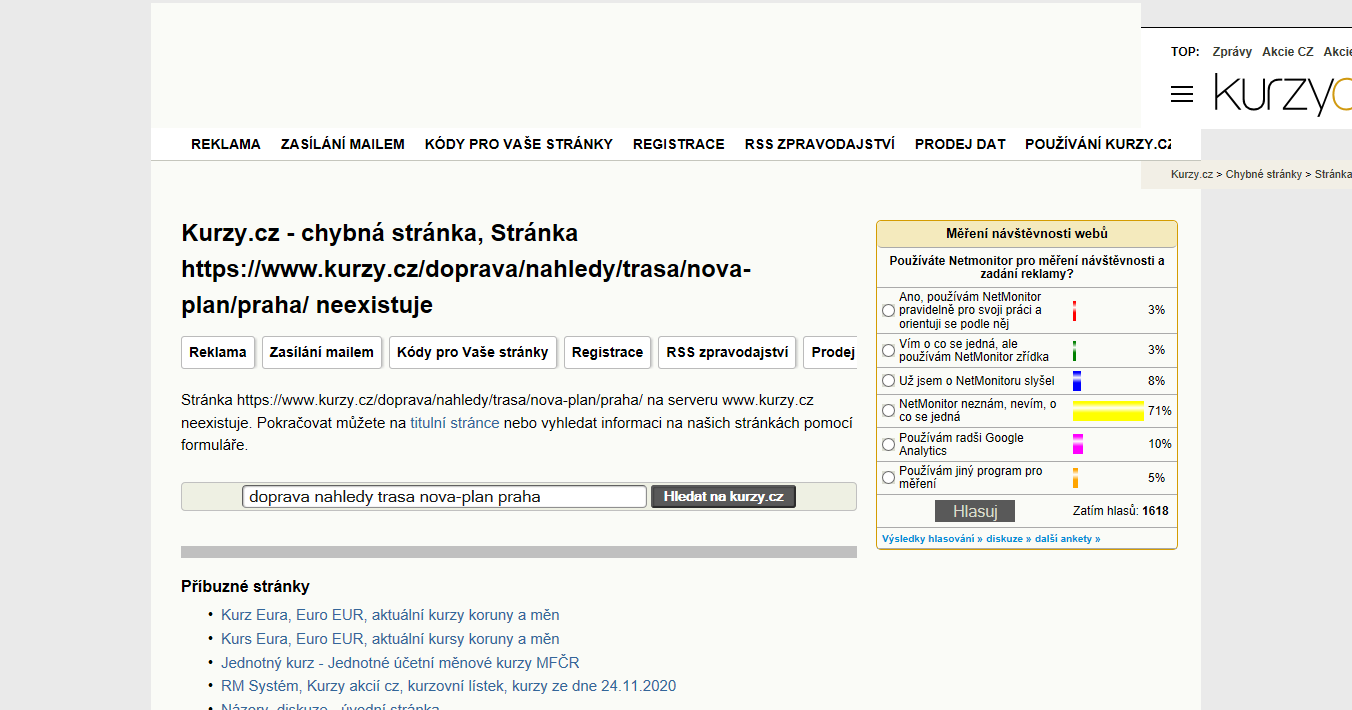Open RSS ZPRAVODAJSTVÍ in top navigation
This screenshot has width=1352, height=710.
(820, 144)
